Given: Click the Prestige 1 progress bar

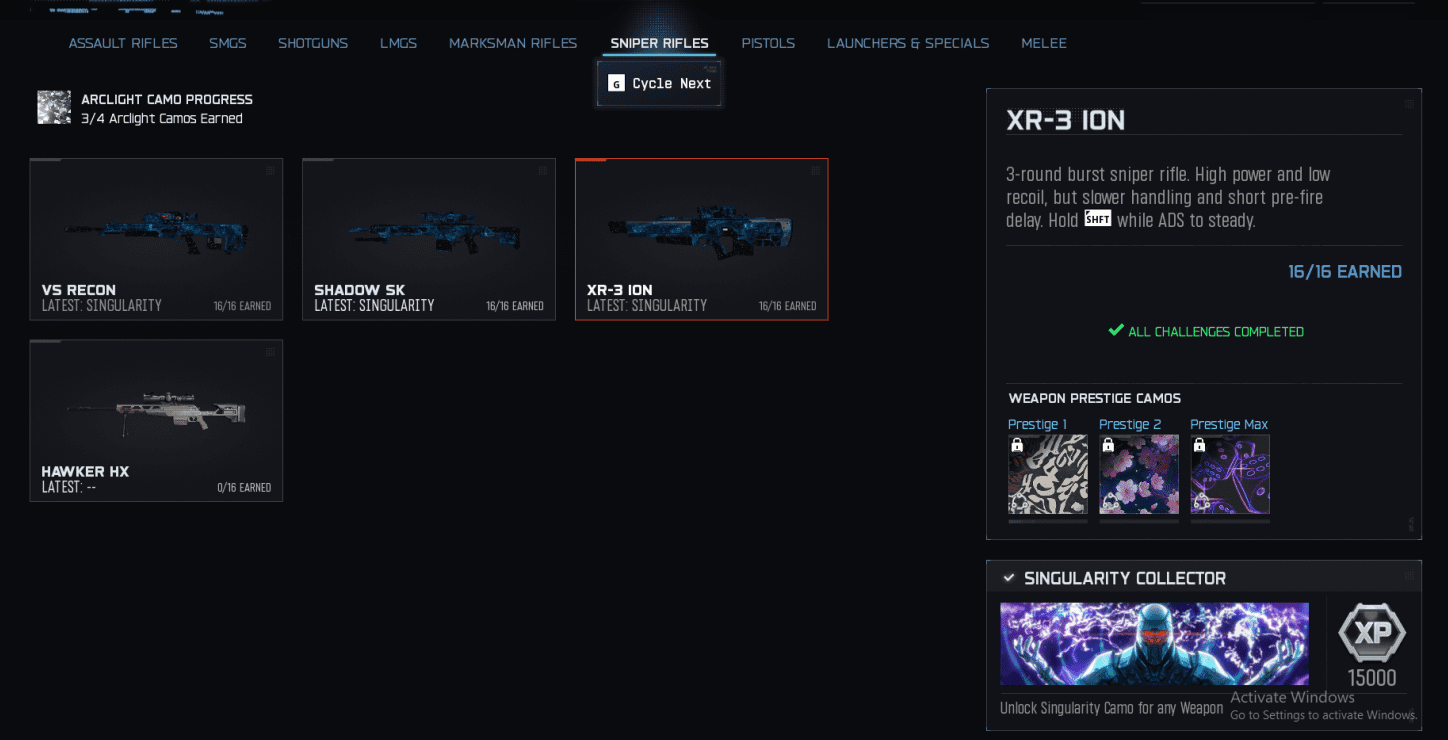Looking at the screenshot, I should click(1048, 521).
